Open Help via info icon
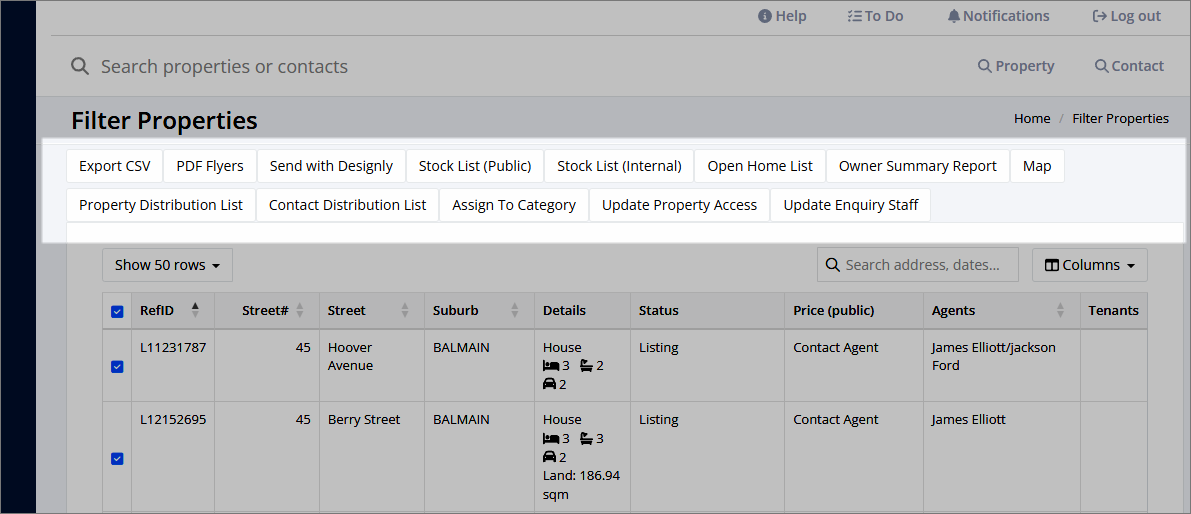The image size is (1191, 514). (x=764, y=16)
